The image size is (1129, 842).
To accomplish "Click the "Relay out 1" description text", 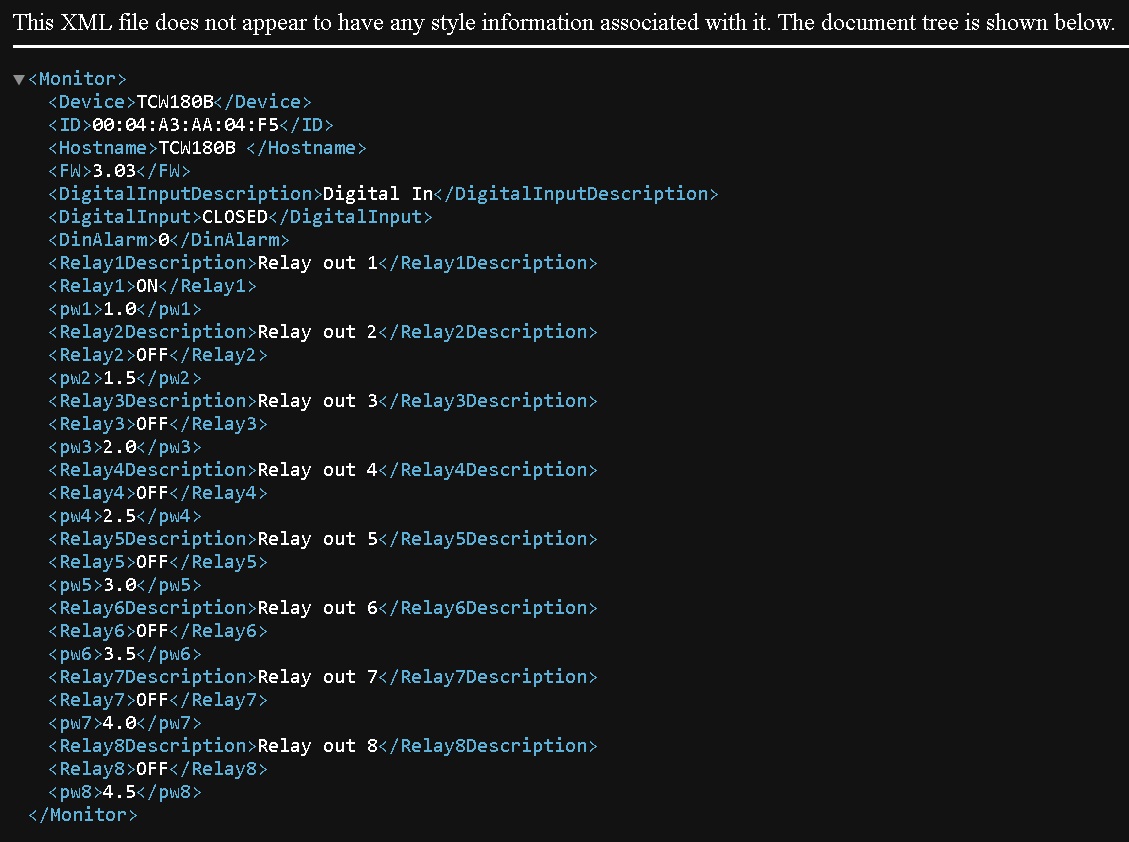I will click(x=317, y=263).
